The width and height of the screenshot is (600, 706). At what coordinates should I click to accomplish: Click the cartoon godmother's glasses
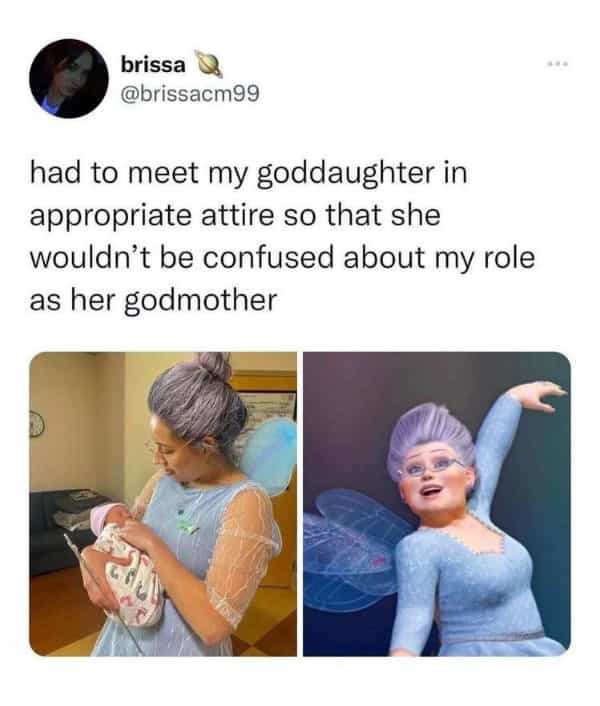431,468
